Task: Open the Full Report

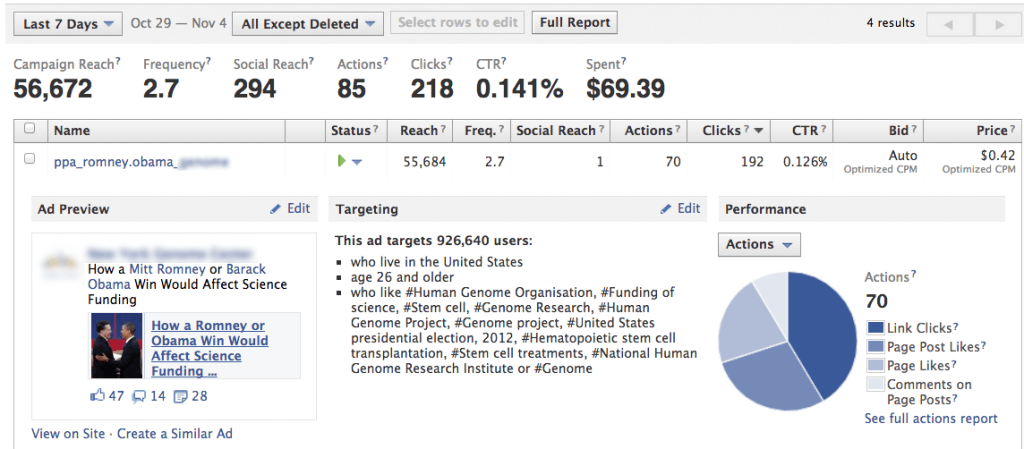Action: point(575,22)
